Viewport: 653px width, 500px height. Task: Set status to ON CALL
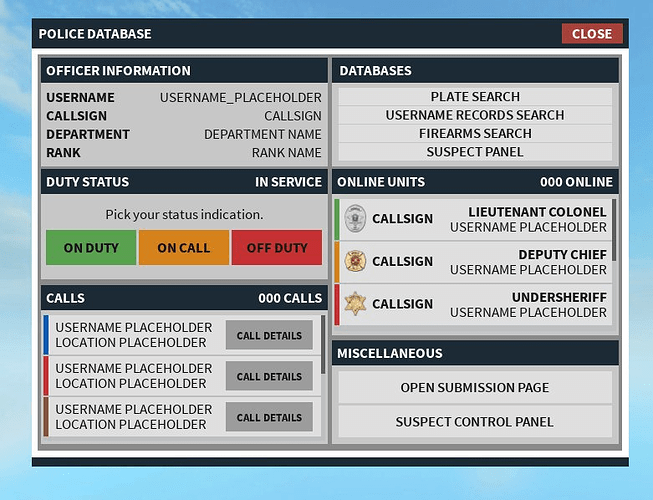pos(184,248)
